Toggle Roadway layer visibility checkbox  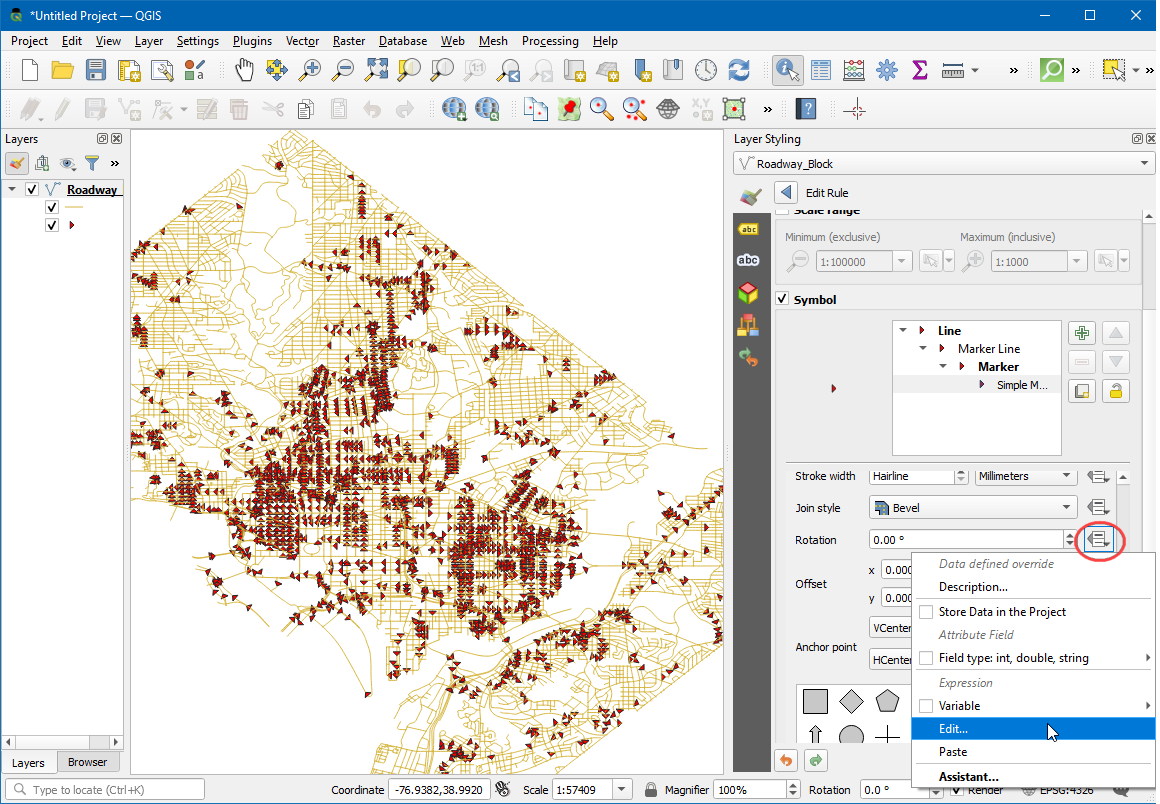[32, 189]
